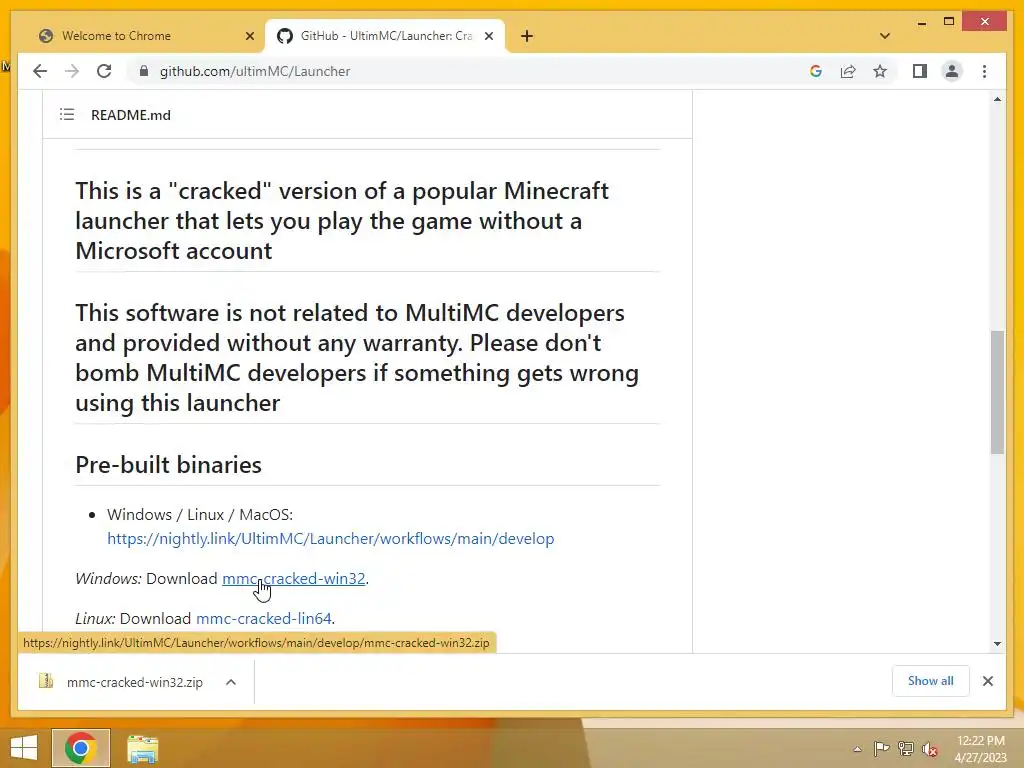The image size is (1024, 768).
Task: Close the downloads bar
Action: 987,681
